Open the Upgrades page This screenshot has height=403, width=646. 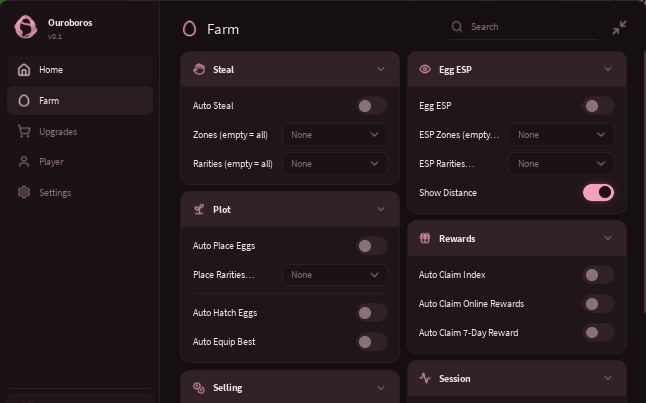click(80, 131)
